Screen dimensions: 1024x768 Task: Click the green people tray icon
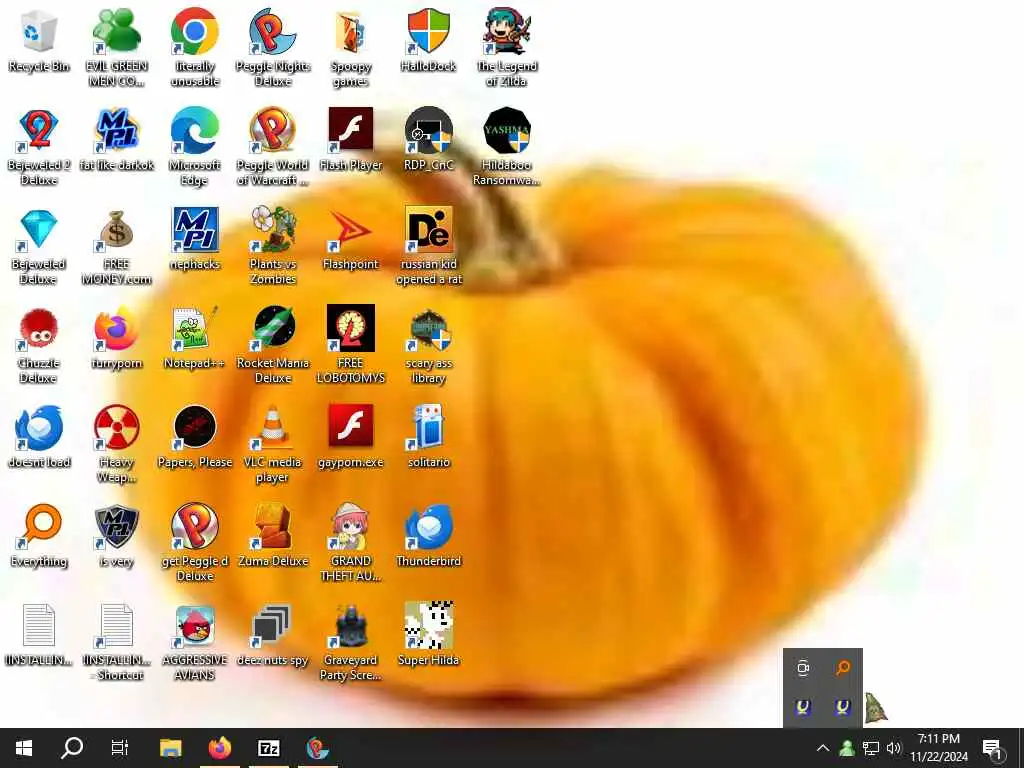click(847, 748)
